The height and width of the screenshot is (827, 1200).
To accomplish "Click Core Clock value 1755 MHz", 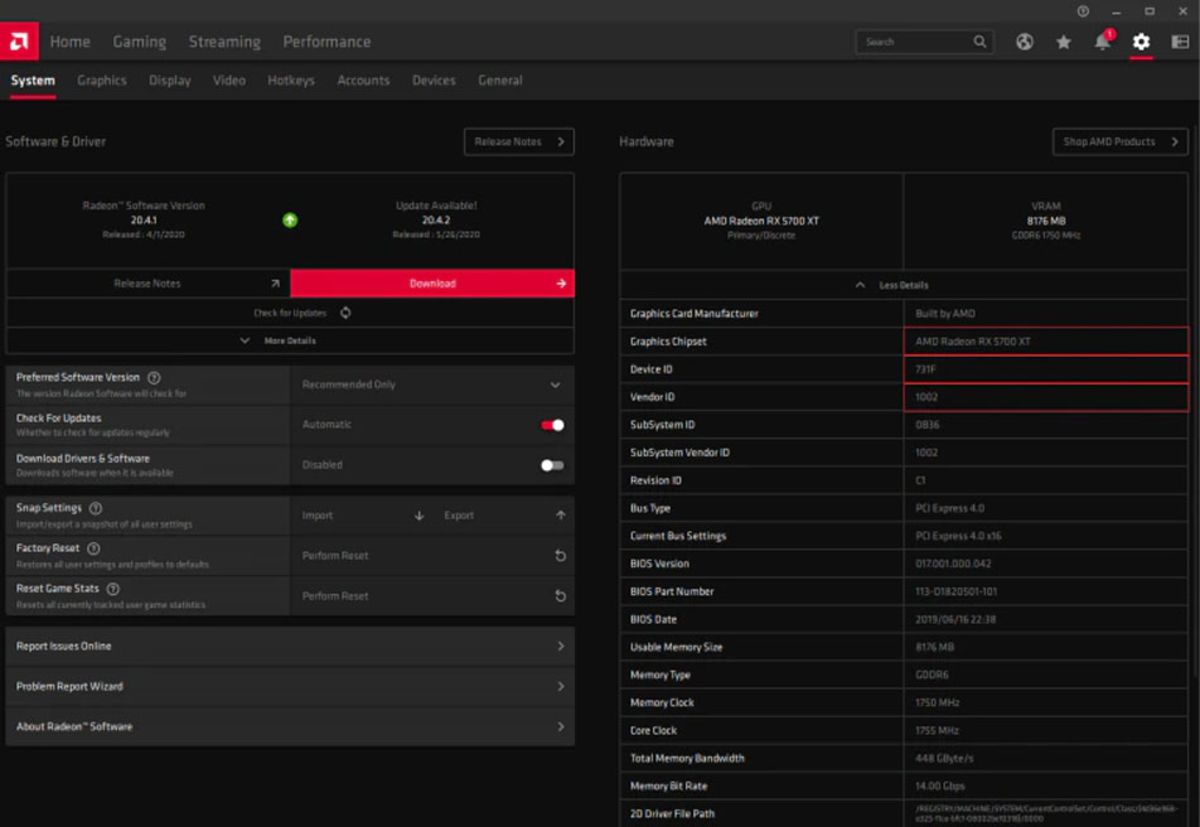I will [x=938, y=731].
